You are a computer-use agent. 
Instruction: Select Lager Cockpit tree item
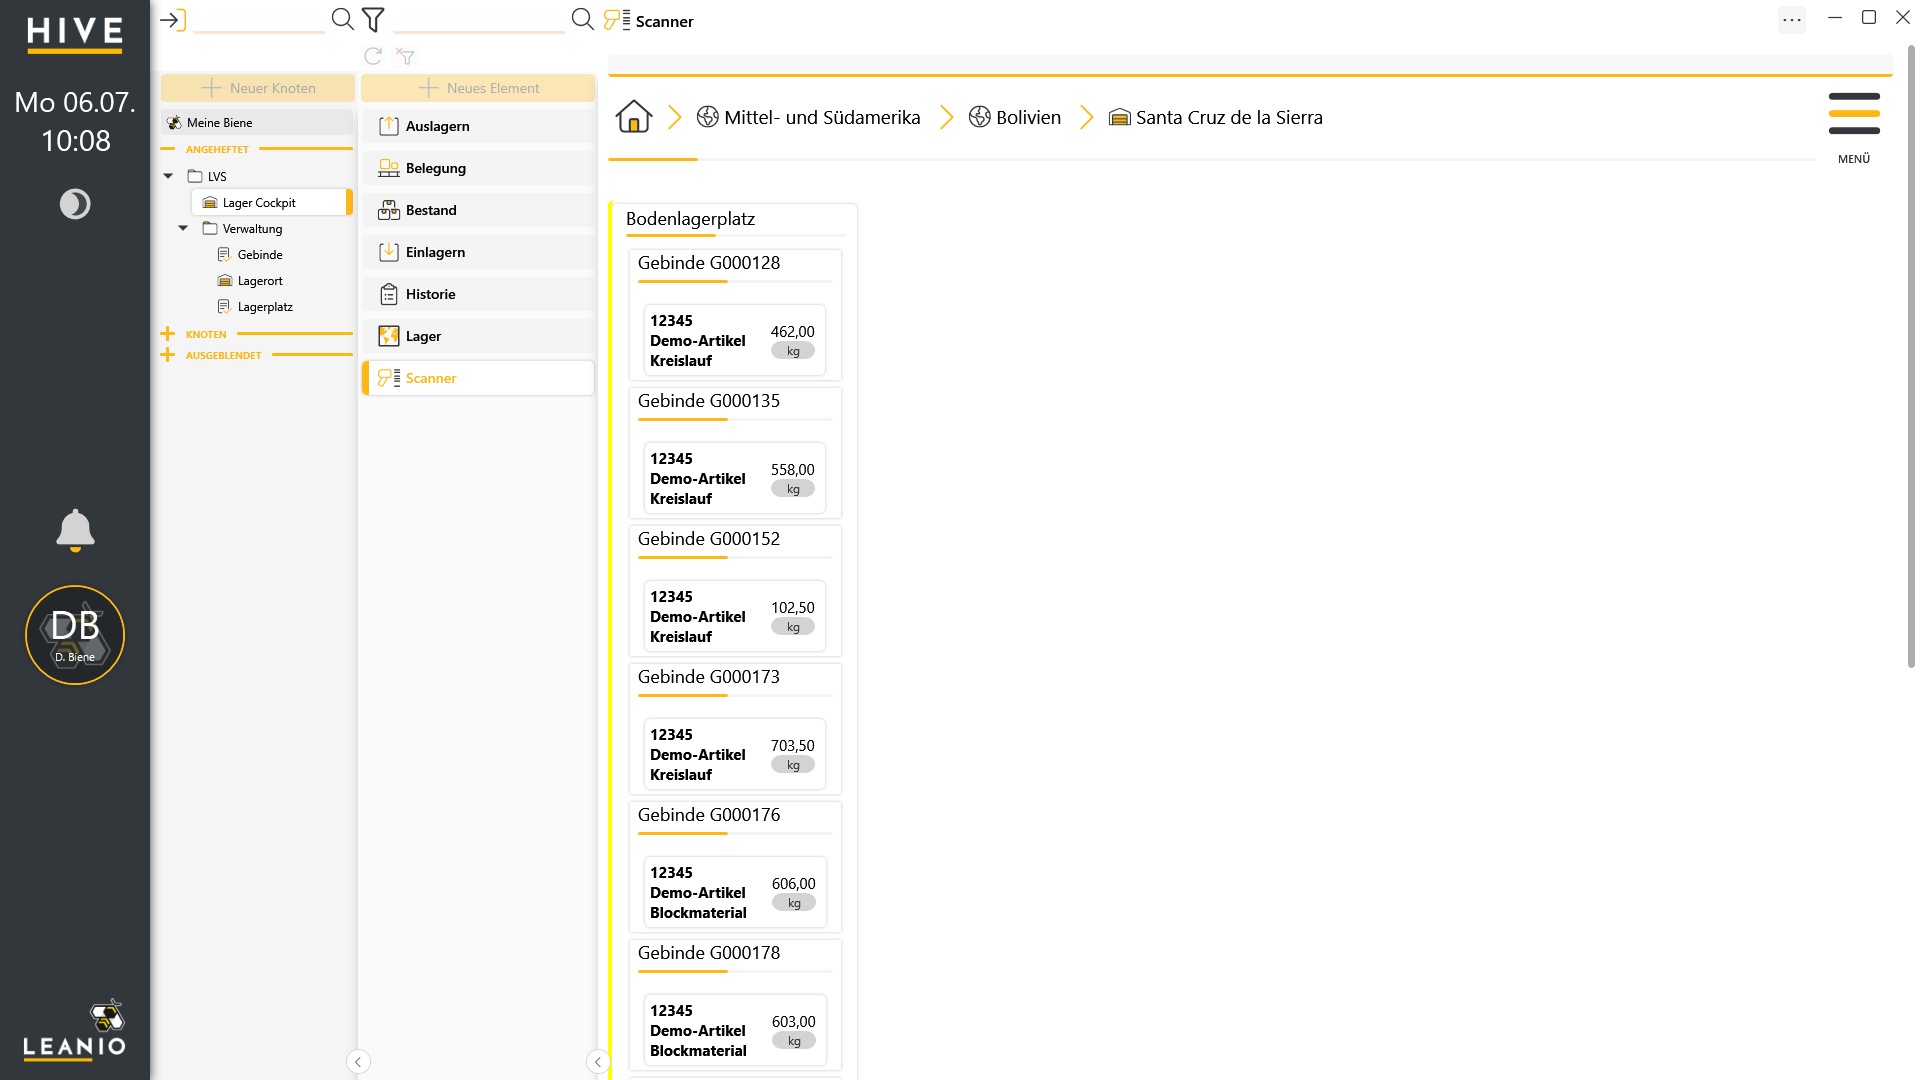pyautogui.click(x=272, y=202)
